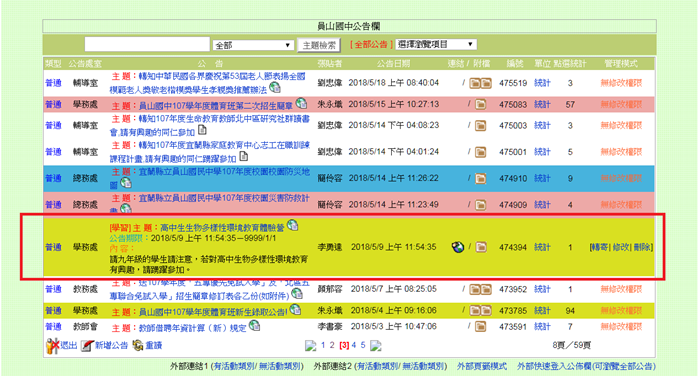Open the link globe icon left of attachment in row 474394
Screen dimensions: 698x376
pyautogui.click(x=458, y=247)
